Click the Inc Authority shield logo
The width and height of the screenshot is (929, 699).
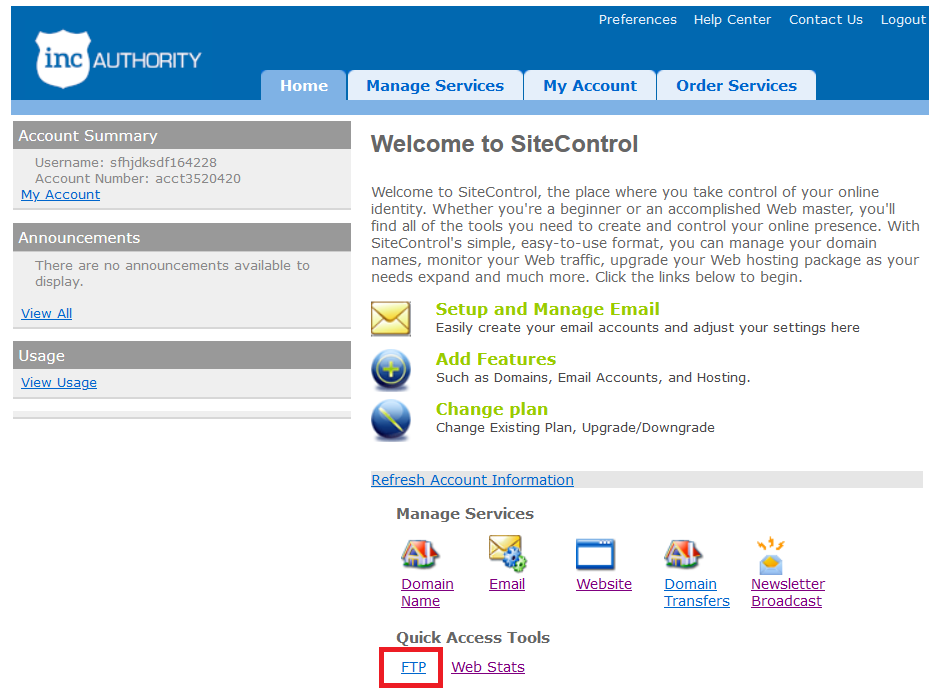click(x=64, y=59)
